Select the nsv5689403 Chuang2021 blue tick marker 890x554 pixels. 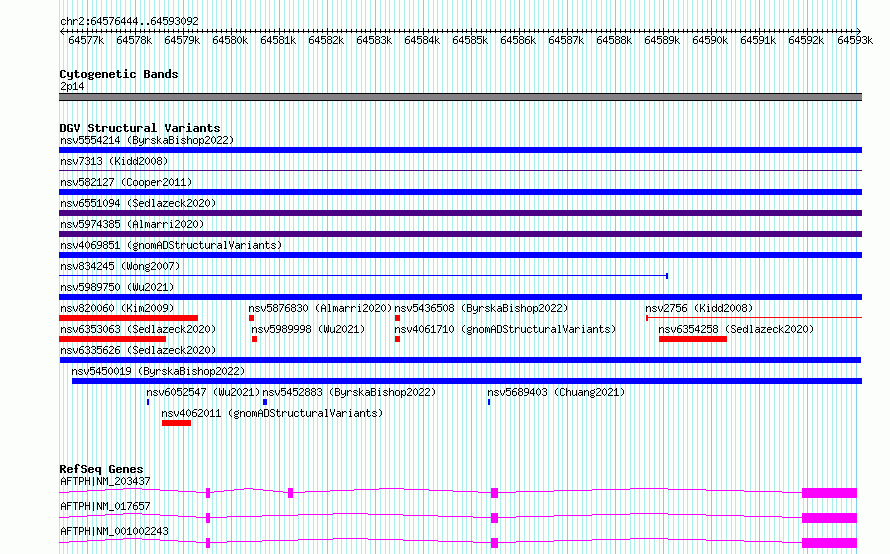click(489, 402)
